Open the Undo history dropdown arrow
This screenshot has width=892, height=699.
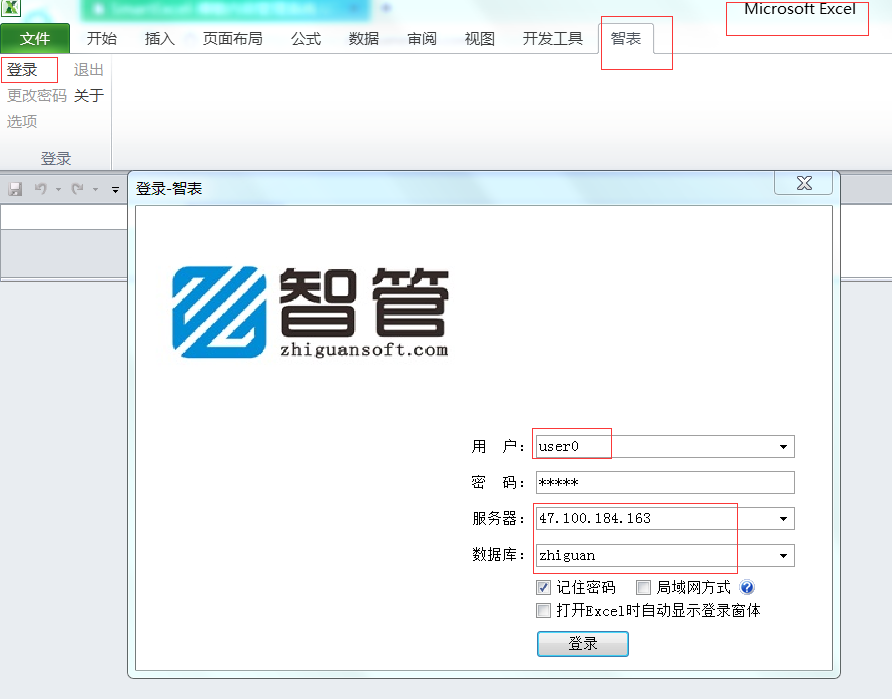(59, 189)
